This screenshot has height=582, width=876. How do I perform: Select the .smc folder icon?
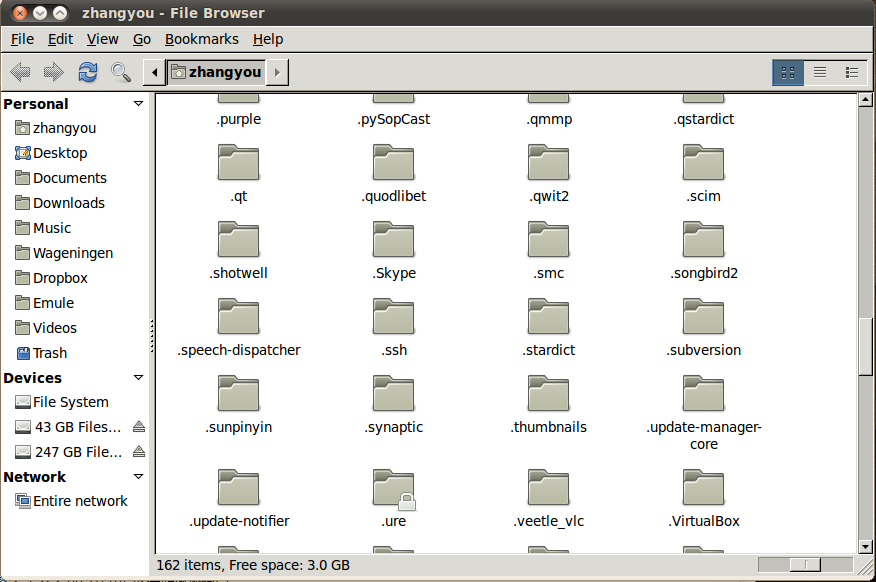(549, 239)
